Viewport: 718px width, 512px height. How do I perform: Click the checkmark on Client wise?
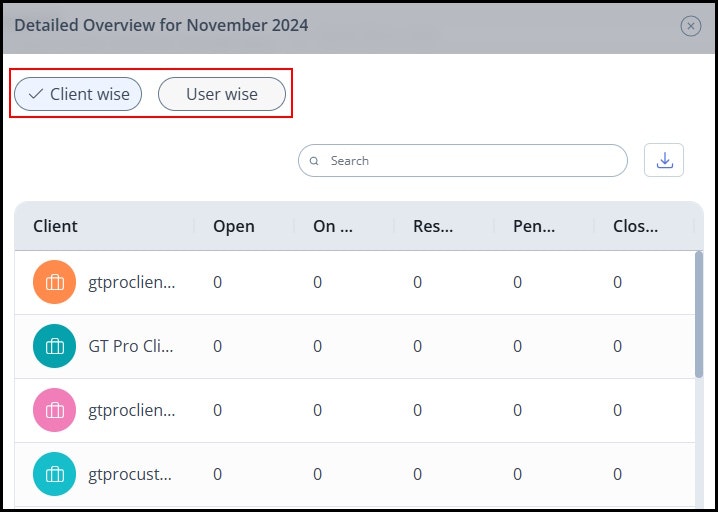(36, 94)
